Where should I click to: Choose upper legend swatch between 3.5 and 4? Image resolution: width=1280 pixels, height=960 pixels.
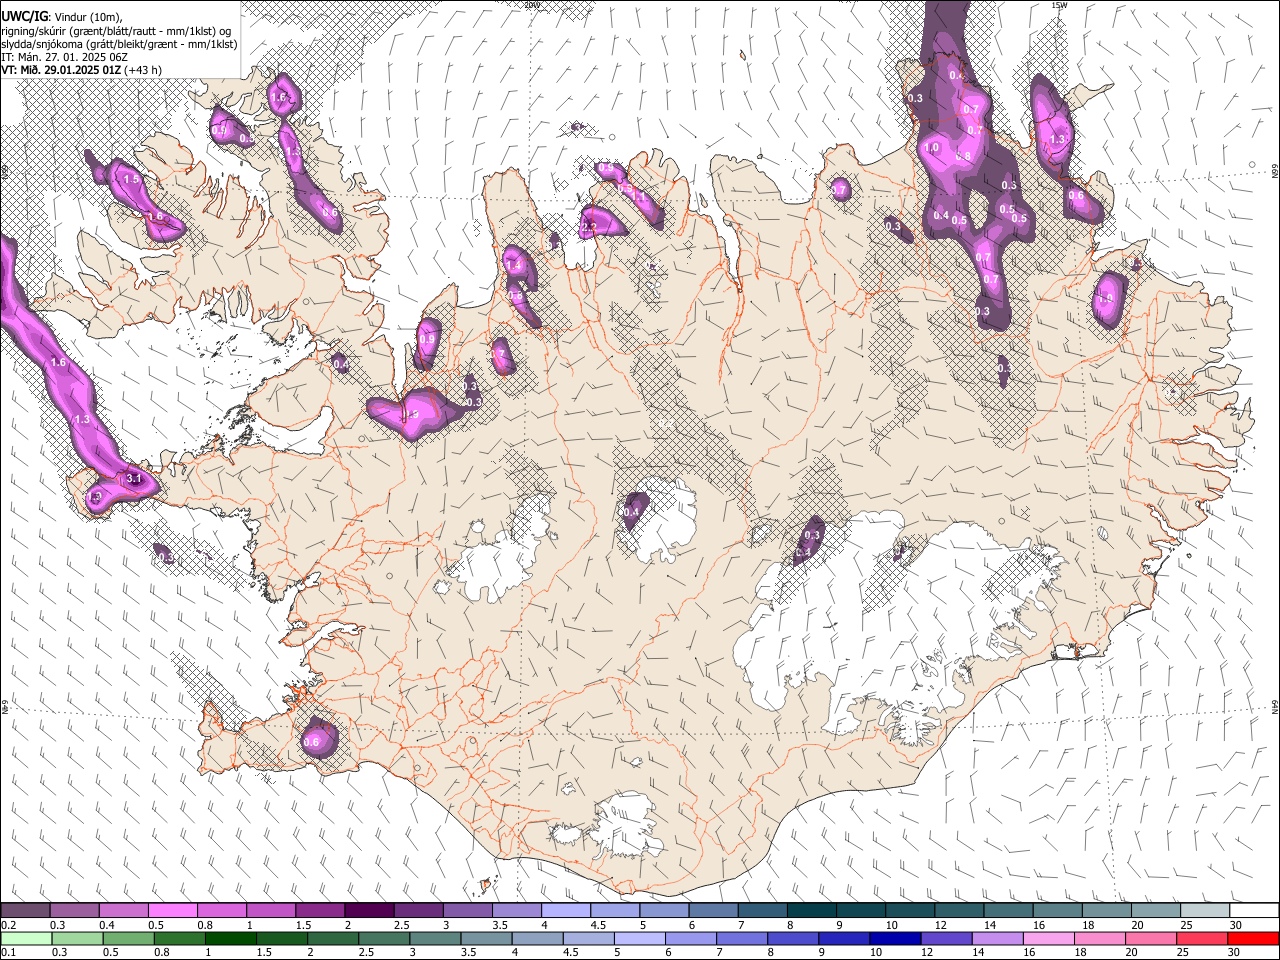(516, 910)
